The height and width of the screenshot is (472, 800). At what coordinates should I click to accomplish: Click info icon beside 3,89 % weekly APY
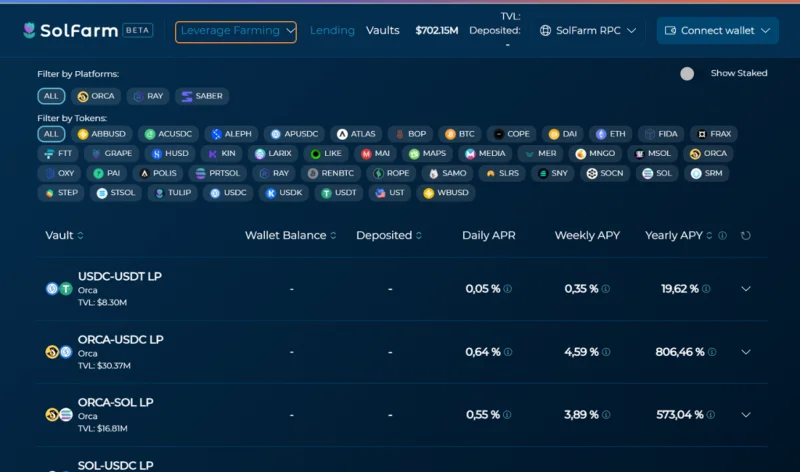coord(606,415)
